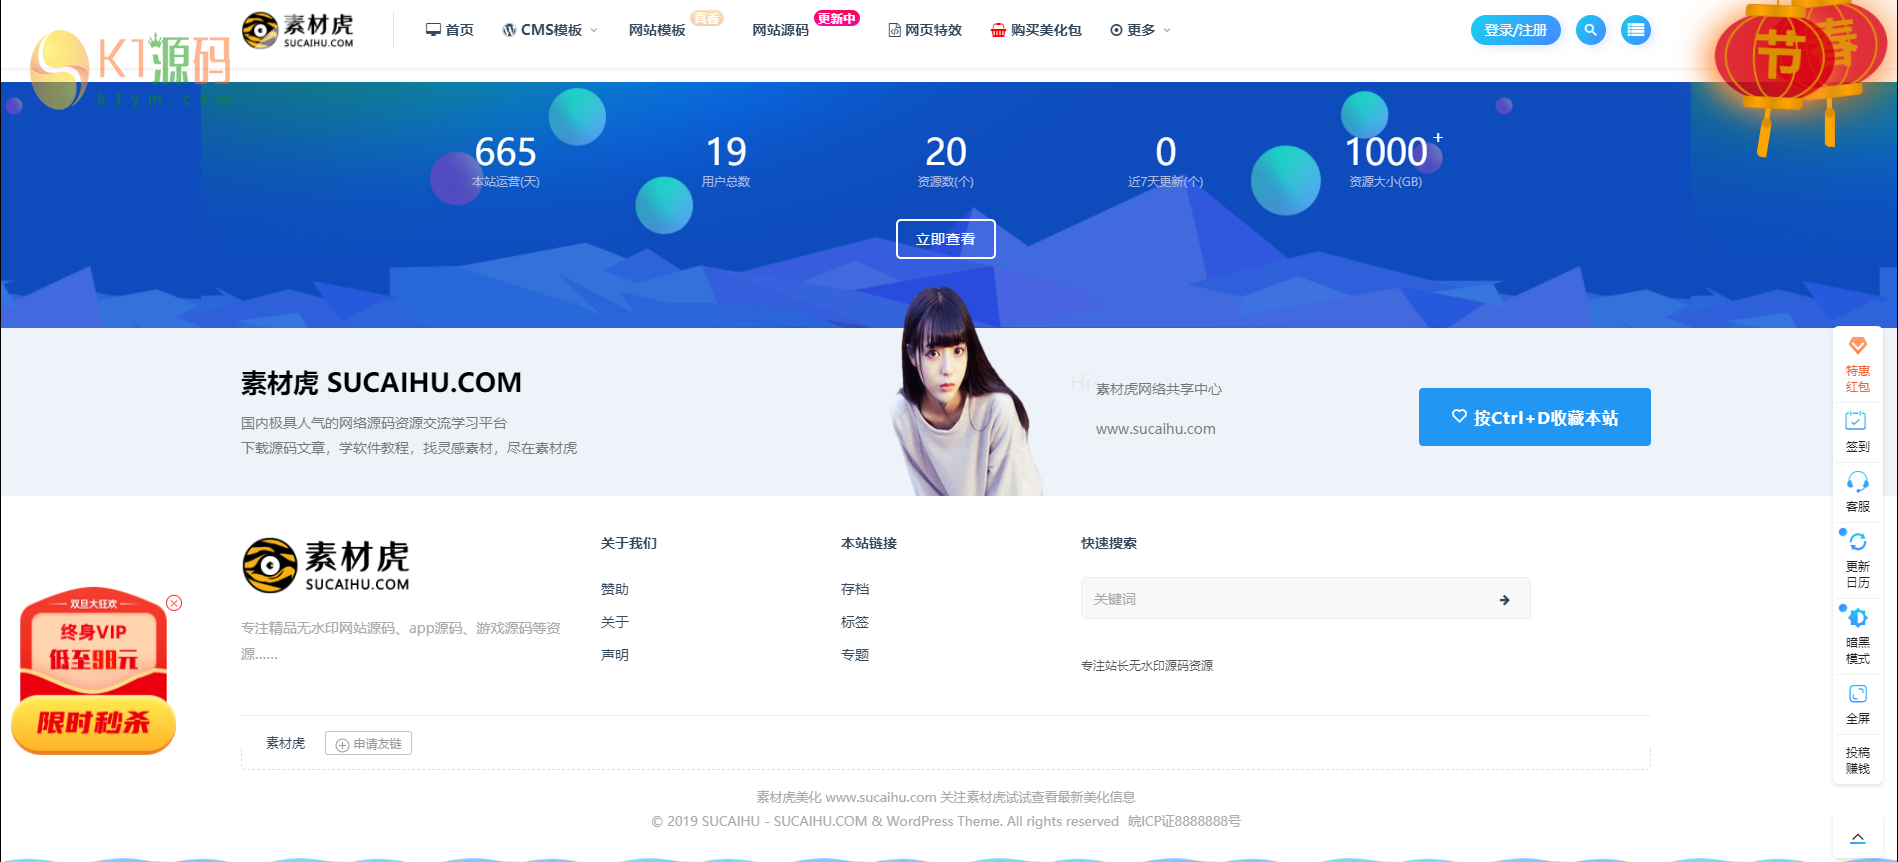The width and height of the screenshot is (1898, 862).
Task: Click the 声明 footer link
Action: point(615,655)
